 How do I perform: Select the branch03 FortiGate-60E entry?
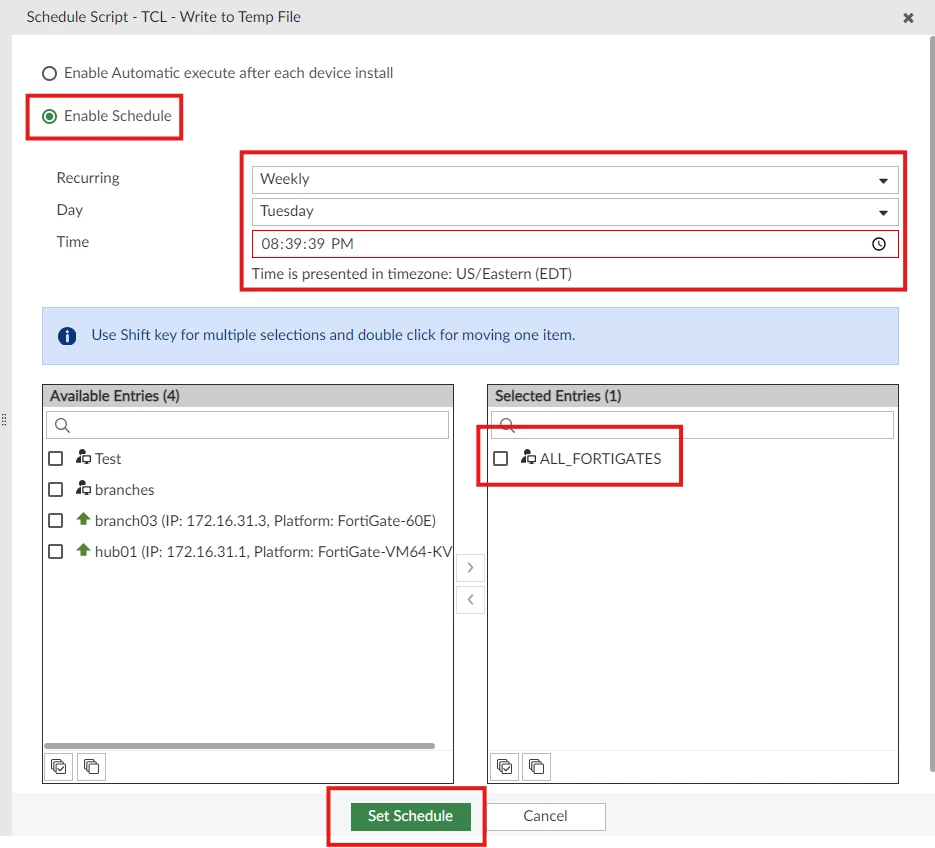click(x=265, y=521)
